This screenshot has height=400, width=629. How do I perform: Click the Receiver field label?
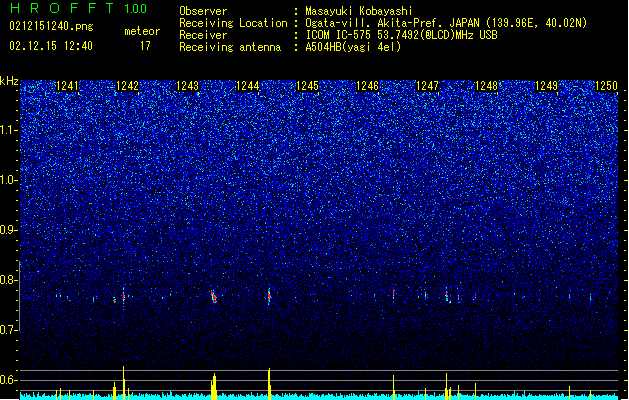point(203,35)
